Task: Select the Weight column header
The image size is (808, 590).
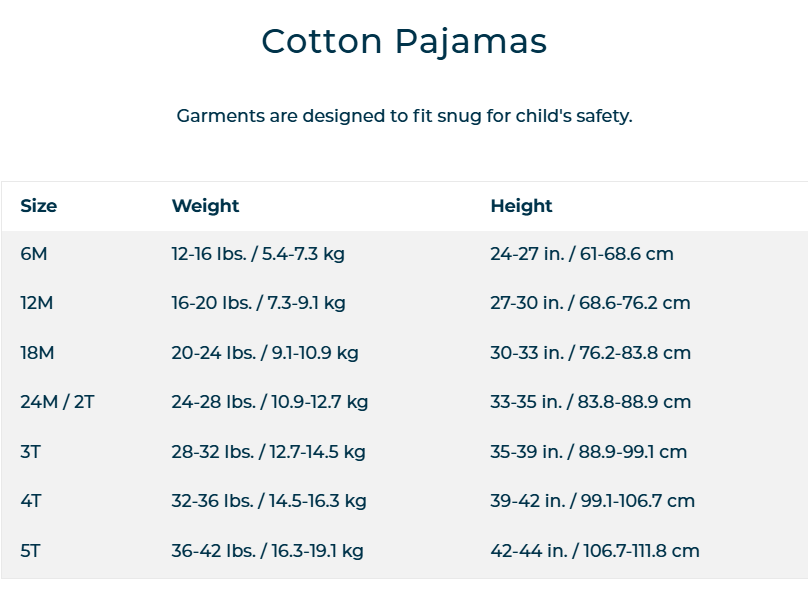Action: [x=205, y=206]
